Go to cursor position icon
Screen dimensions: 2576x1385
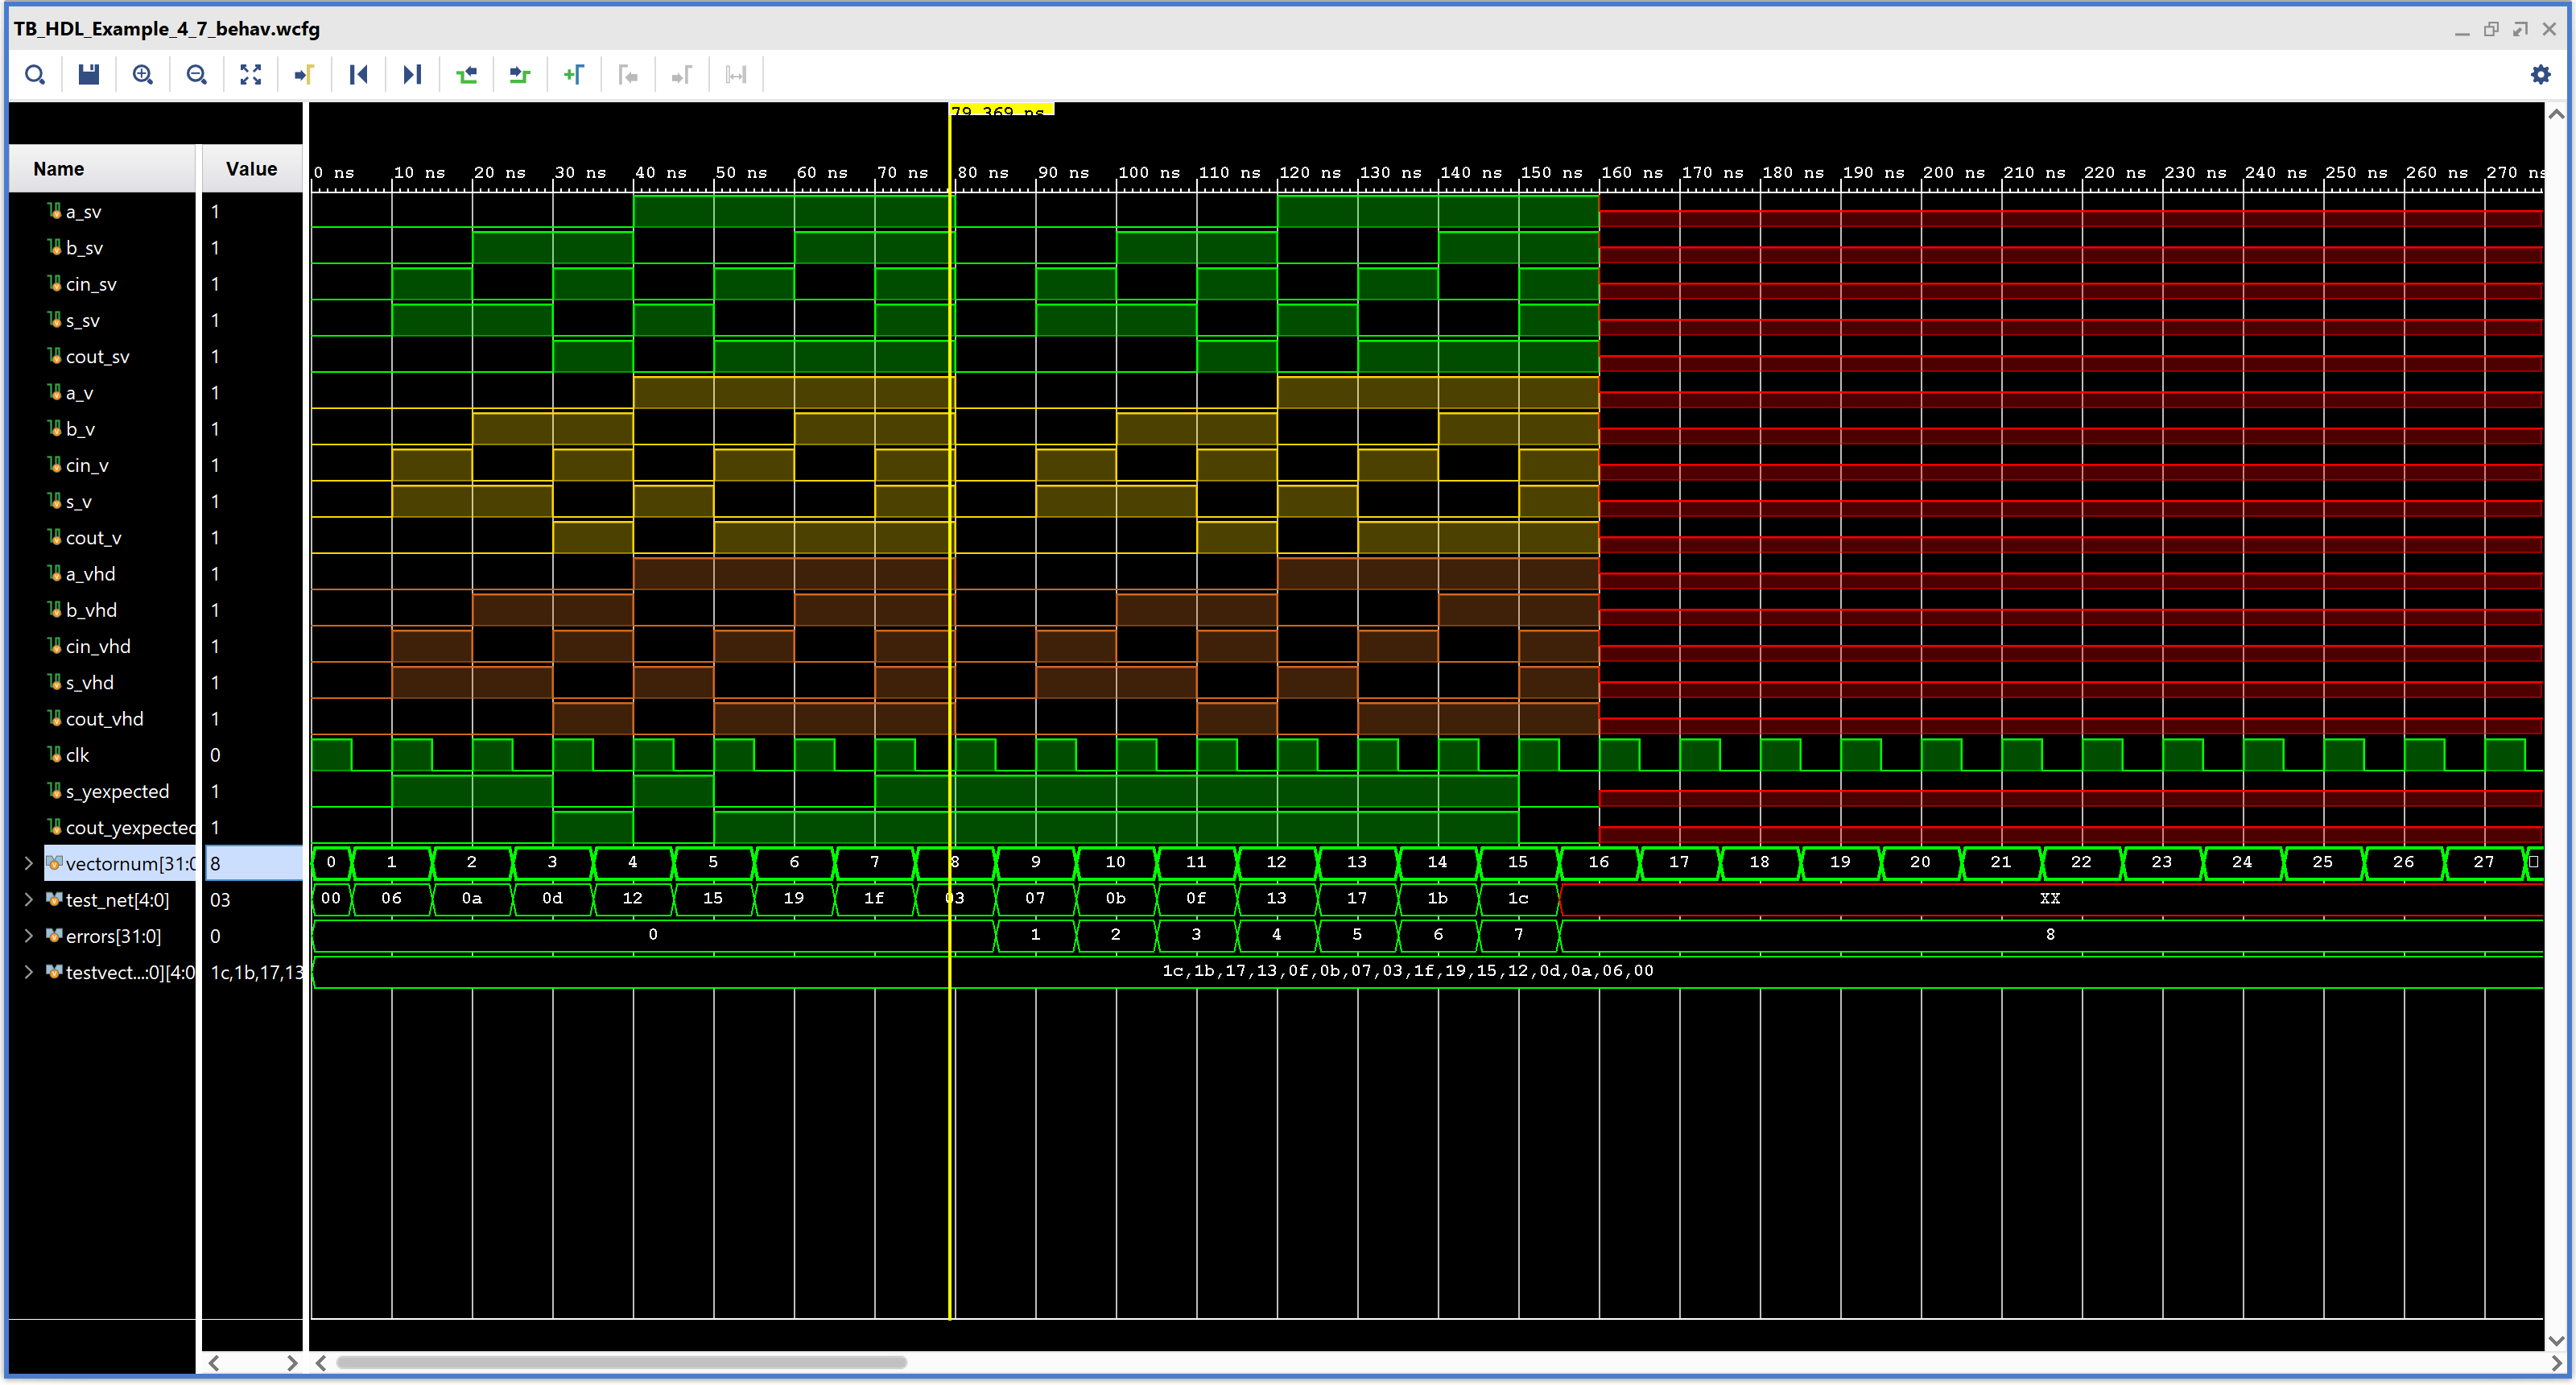(305, 75)
